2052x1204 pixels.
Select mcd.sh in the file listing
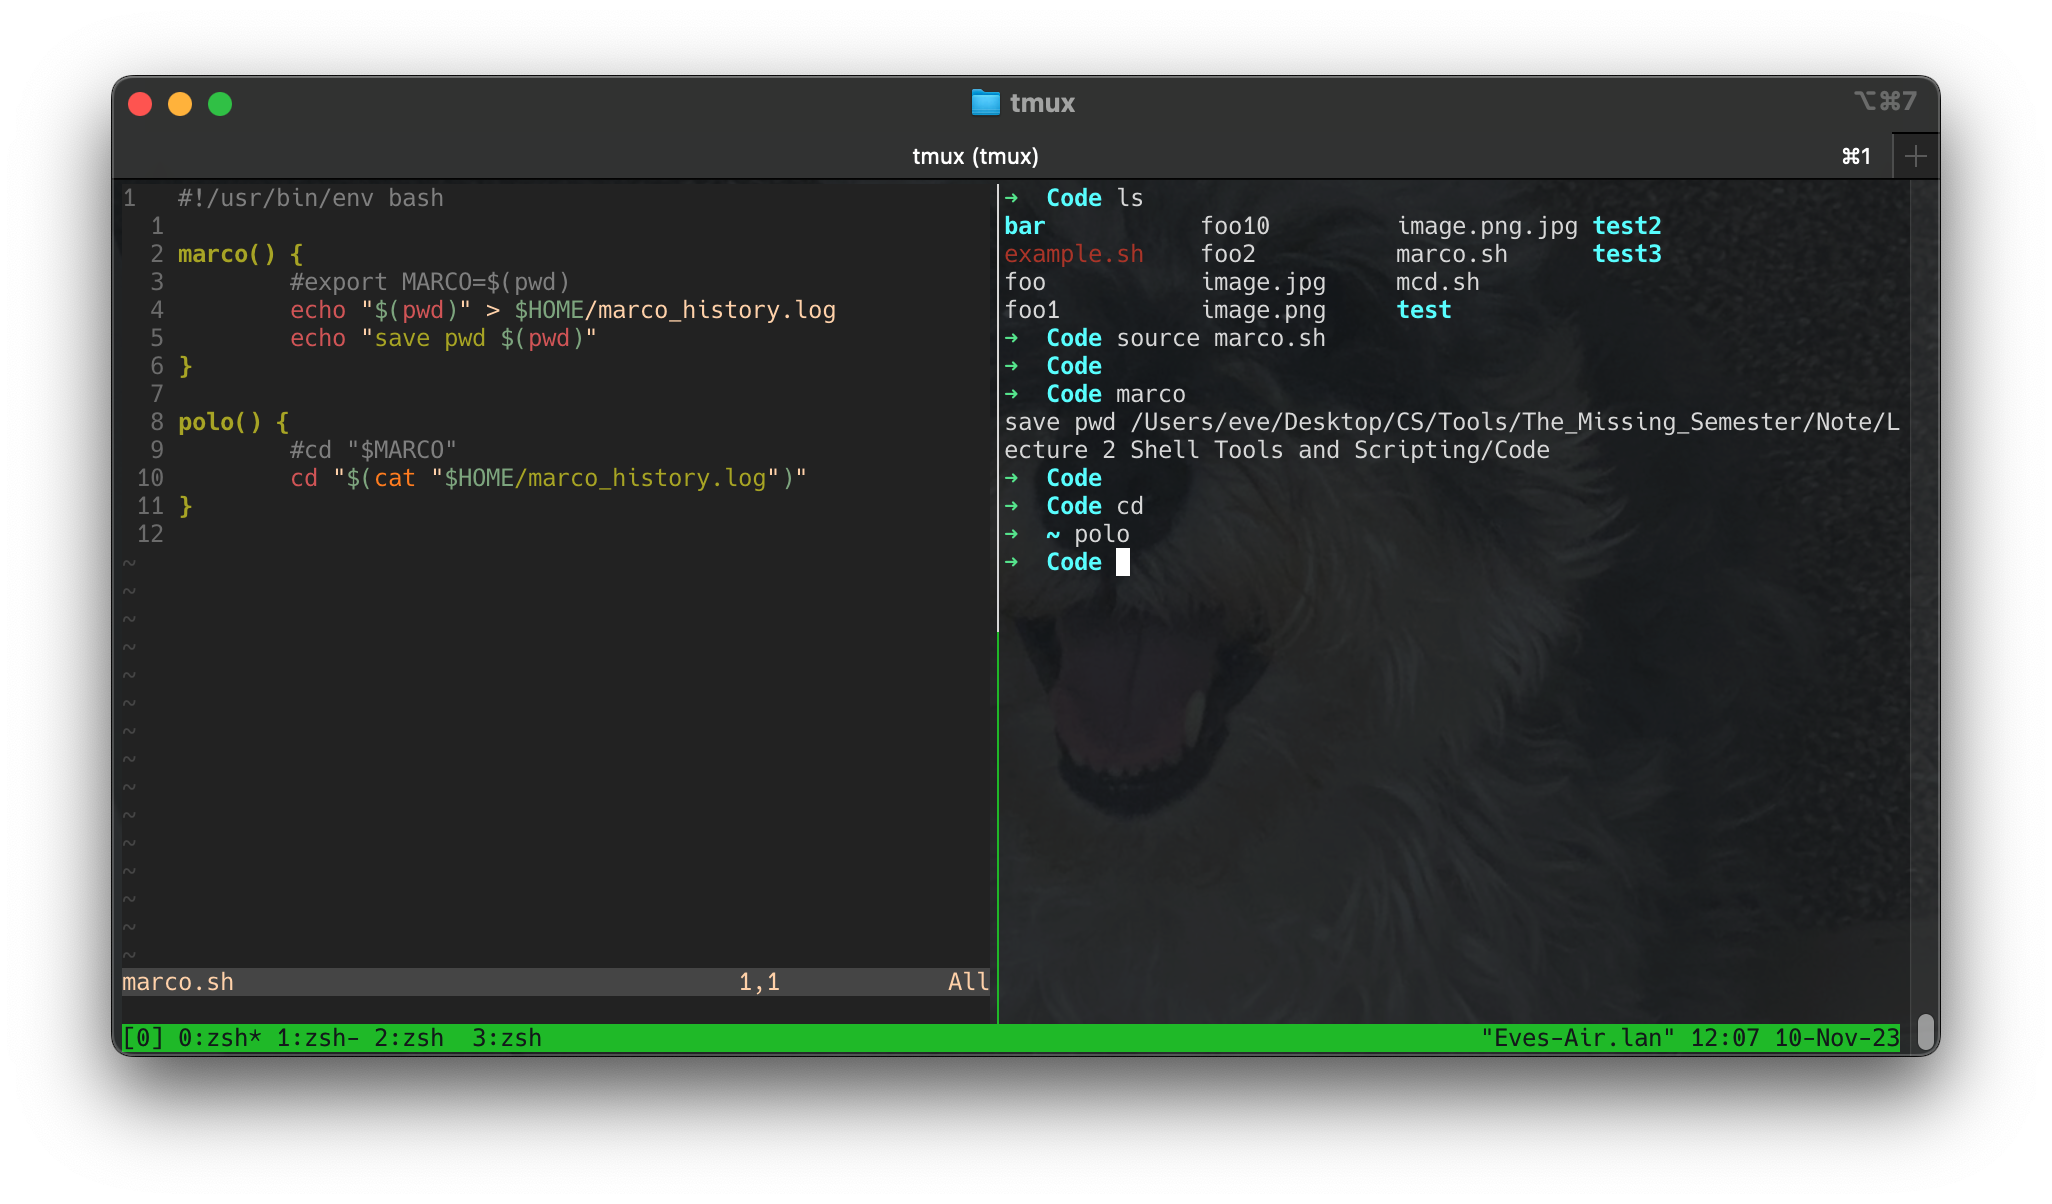pyautogui.click(x=1437, y=282)
